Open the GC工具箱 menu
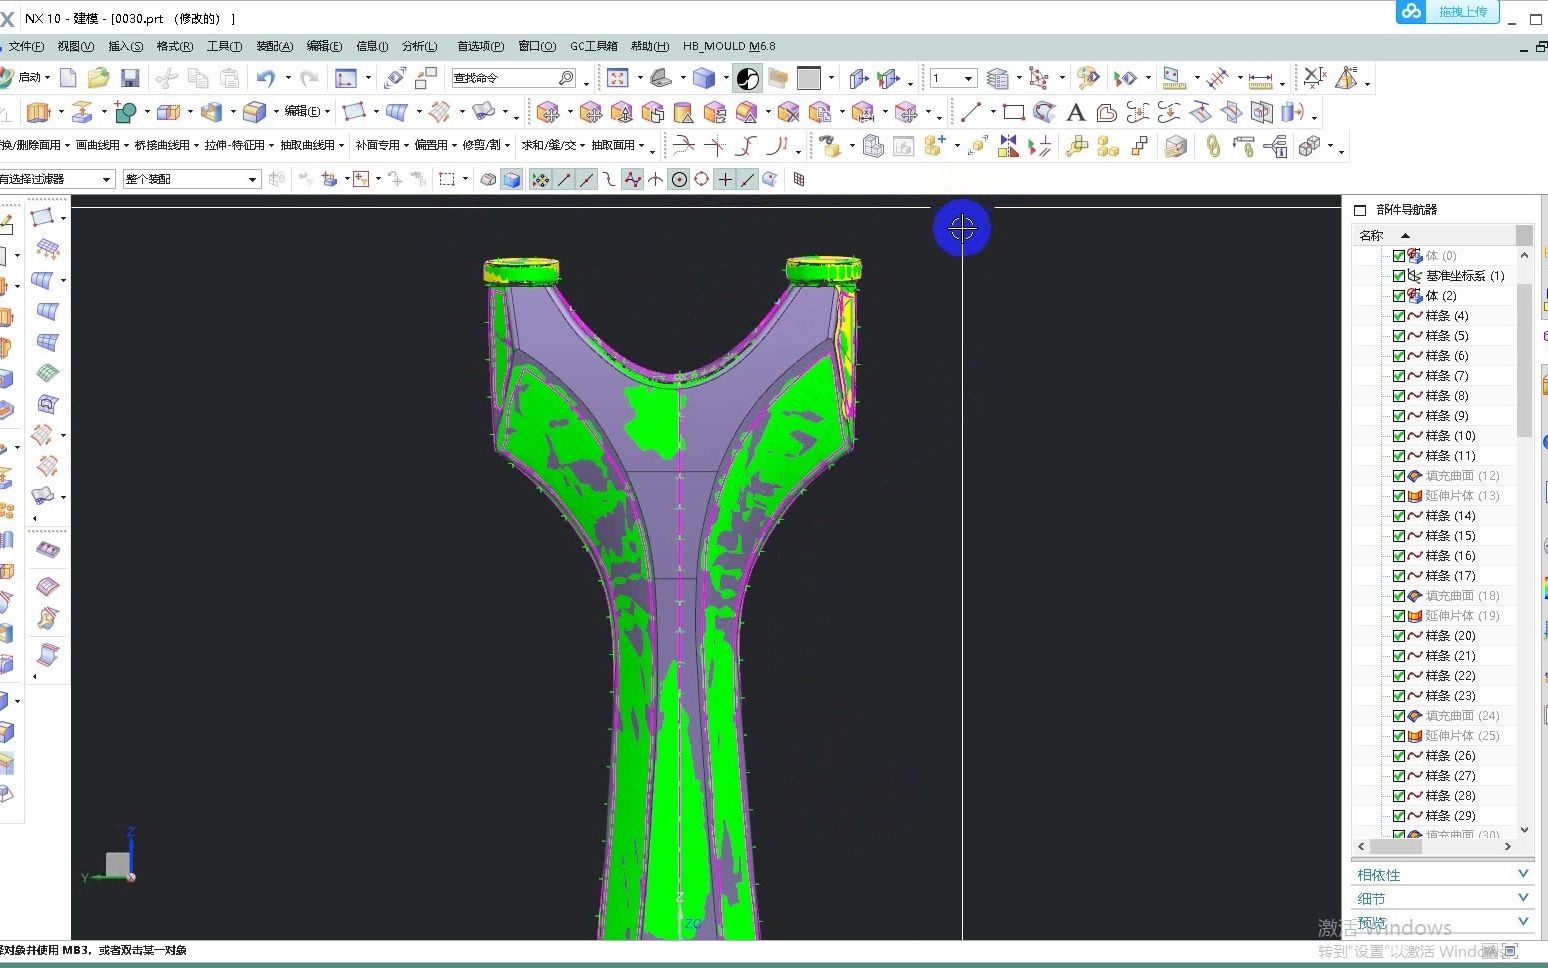Viewport: 1548px width, 968px height. click(594, 46)
